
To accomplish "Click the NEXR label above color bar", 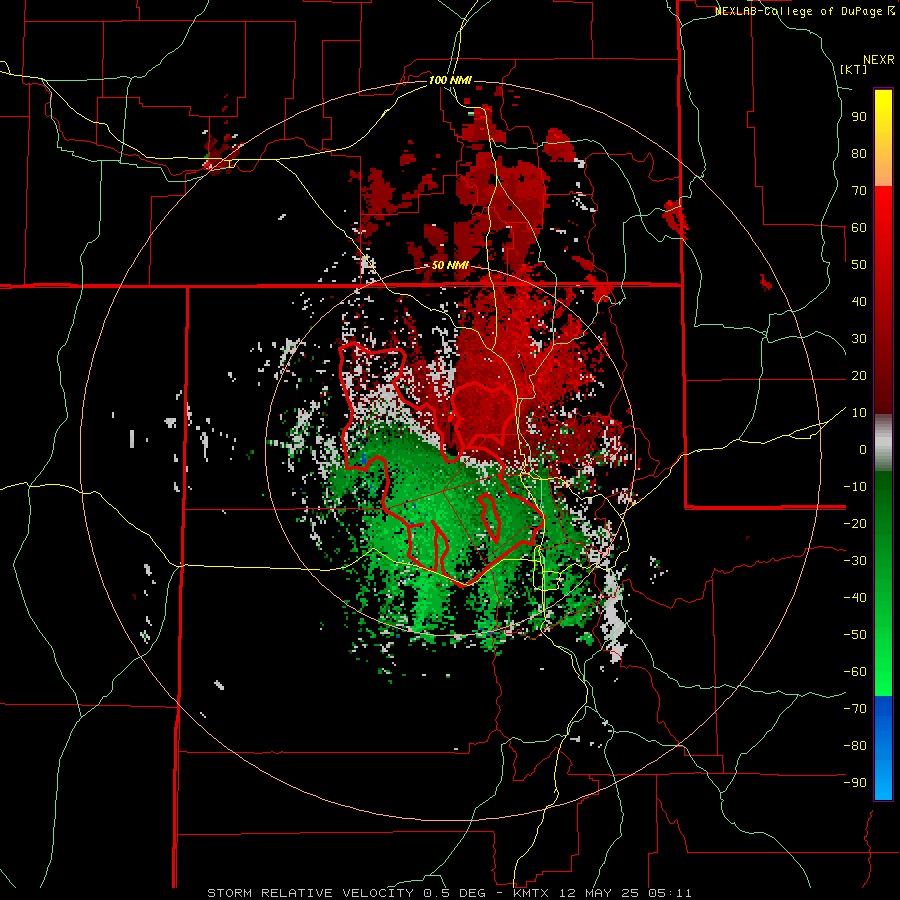I will pyautogui.click(x=879, y=59).
